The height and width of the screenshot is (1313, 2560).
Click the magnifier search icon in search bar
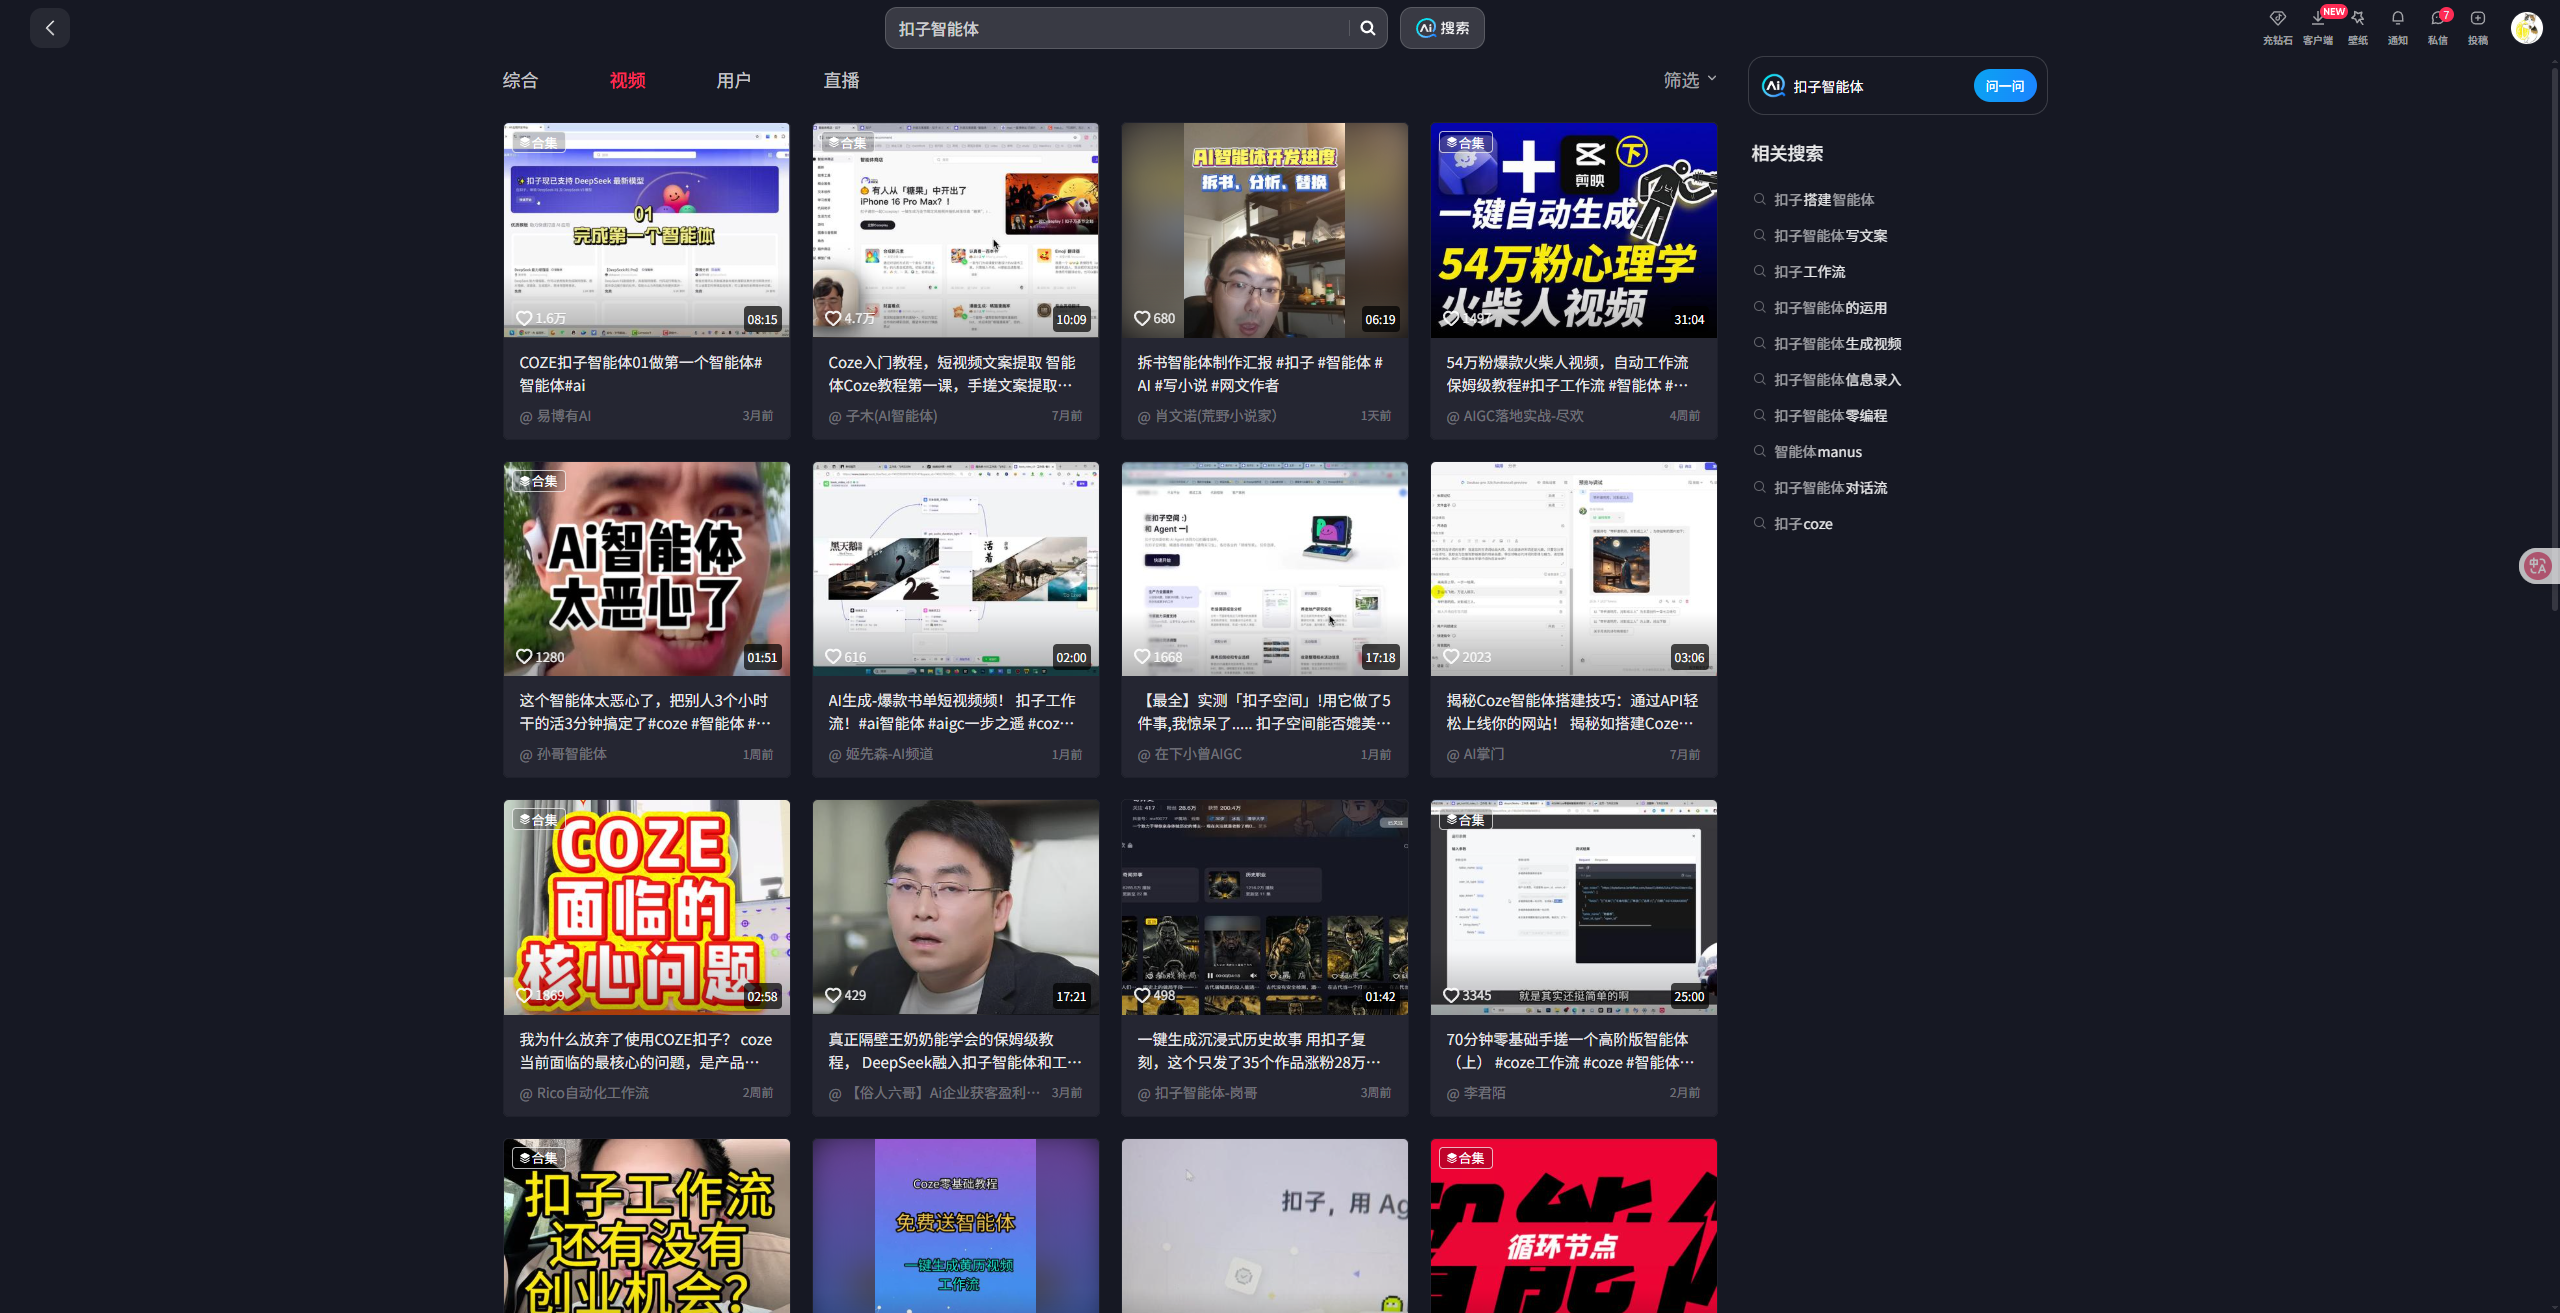pyautogui.click(x=1366, y=27)
